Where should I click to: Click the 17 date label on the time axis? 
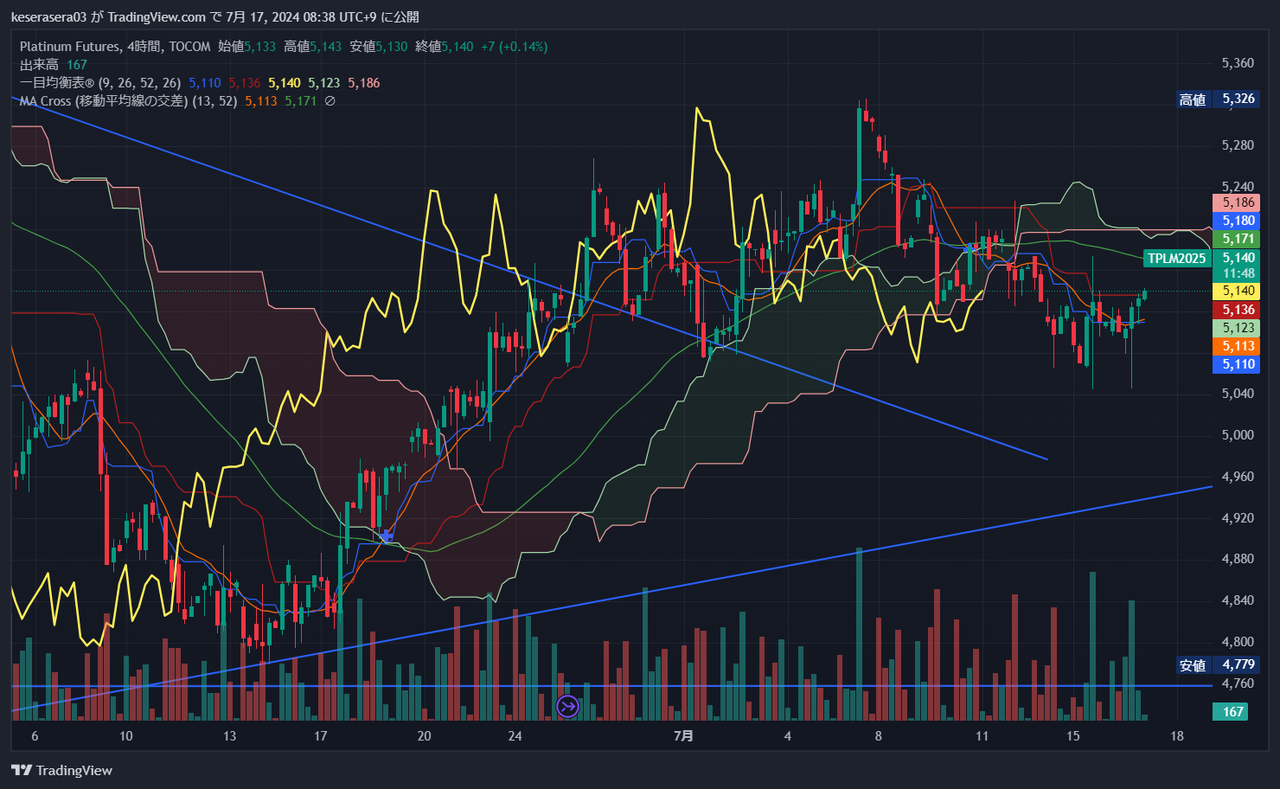tap(321, 736)
